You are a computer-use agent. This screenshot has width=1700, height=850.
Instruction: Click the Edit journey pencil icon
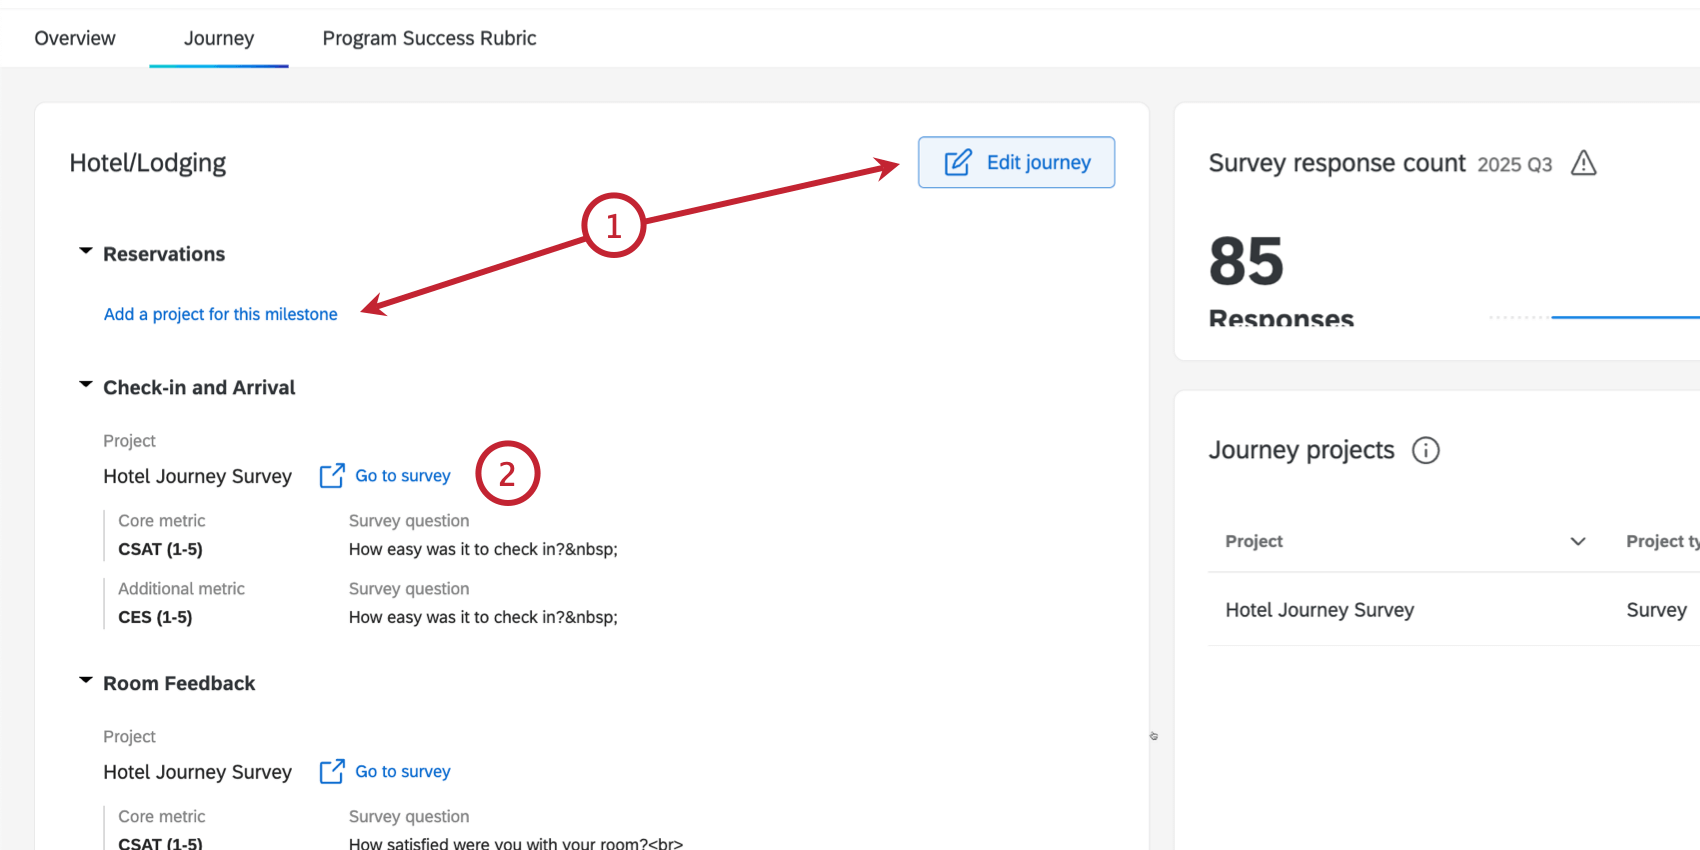(957, 162)
